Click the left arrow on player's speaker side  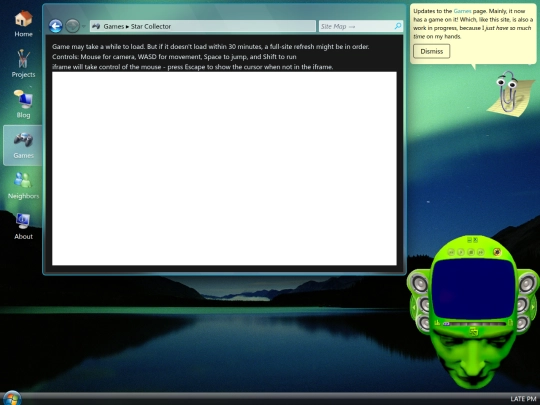click(x=414, y=307)
